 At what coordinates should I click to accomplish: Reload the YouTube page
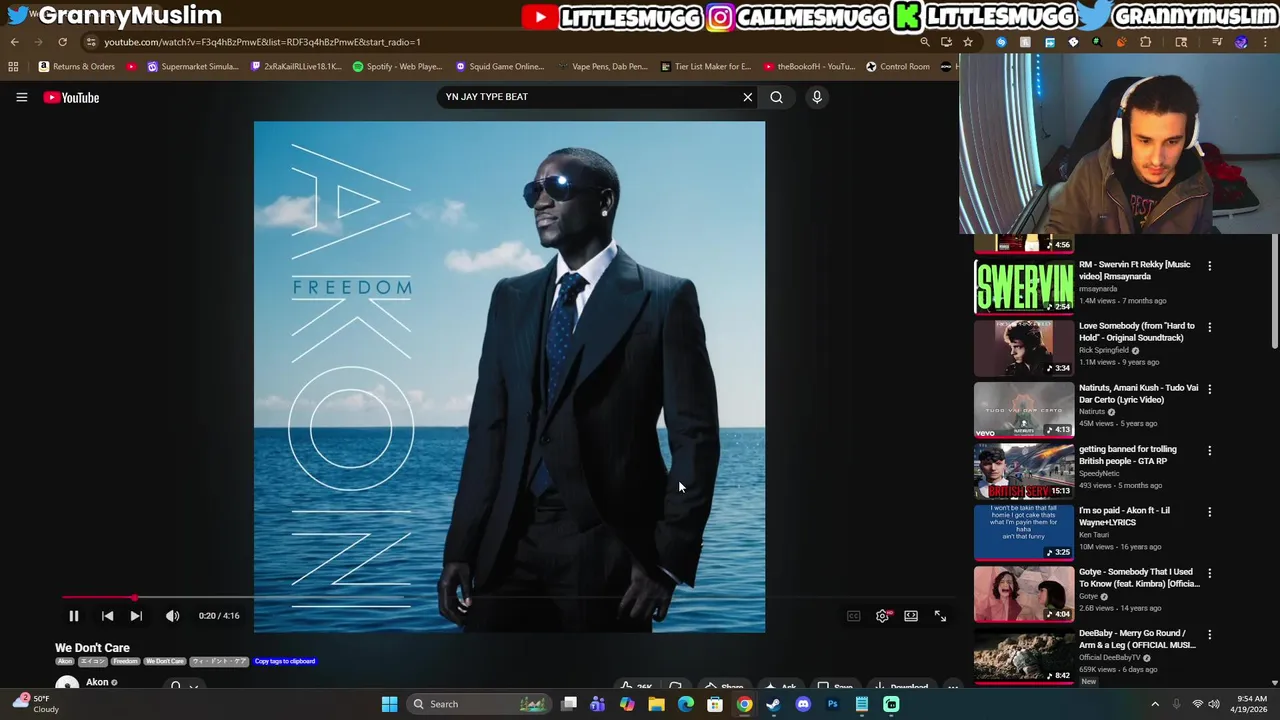coord(62,42)
